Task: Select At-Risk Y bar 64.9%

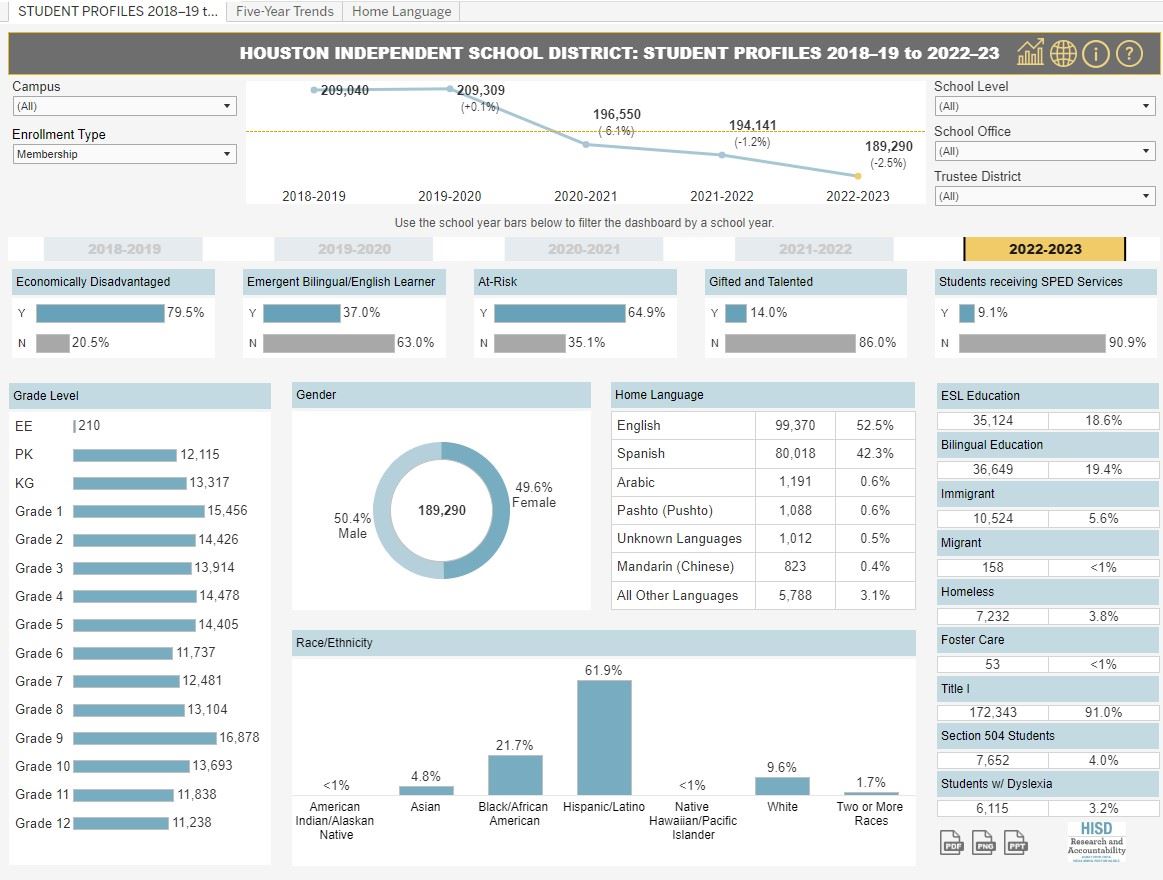Action: pos(559,313)
